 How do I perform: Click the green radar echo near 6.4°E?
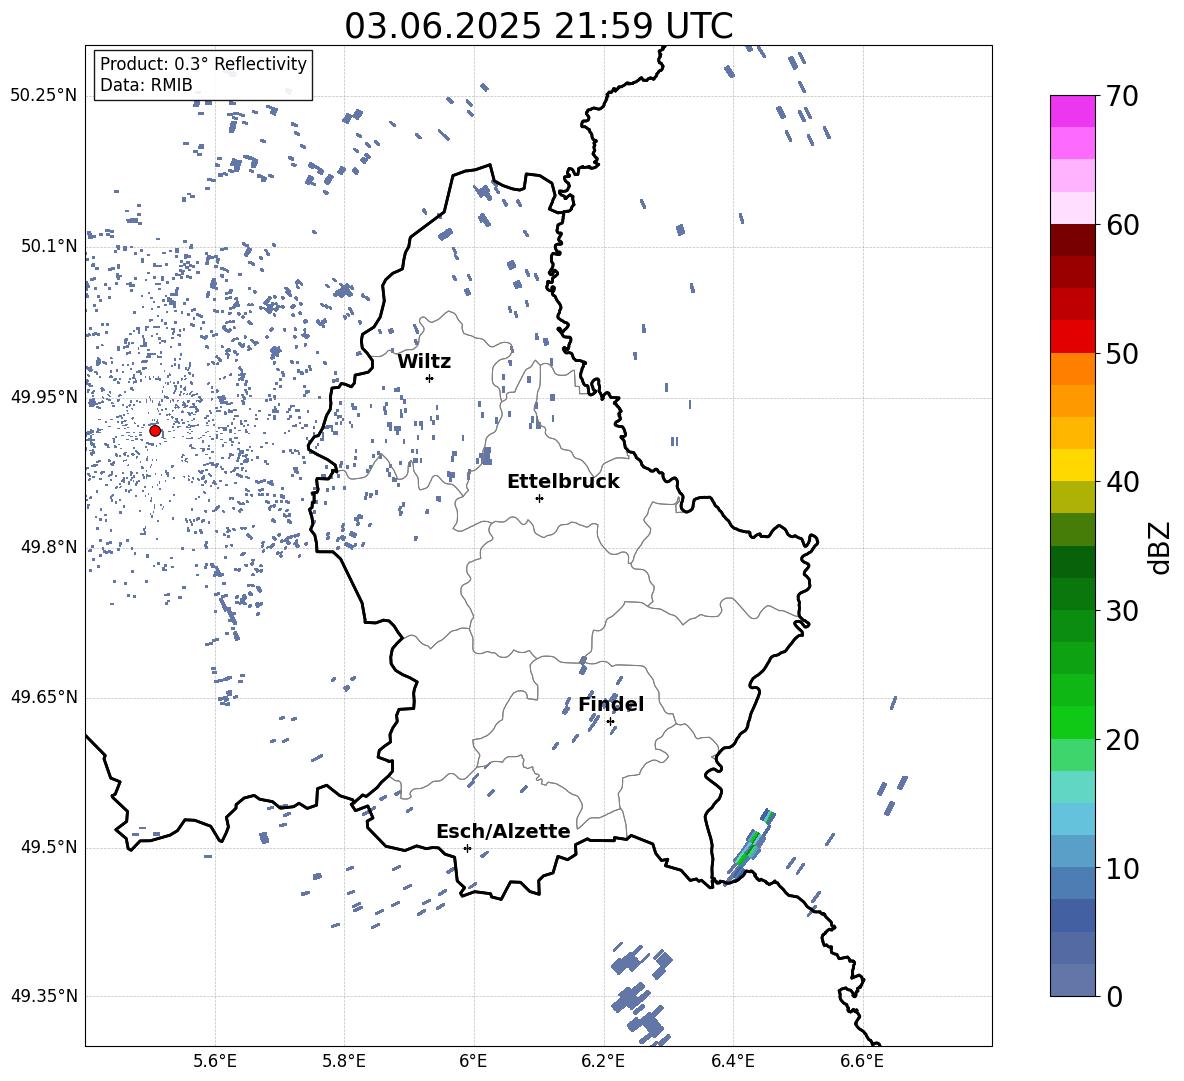pos(749,847)
